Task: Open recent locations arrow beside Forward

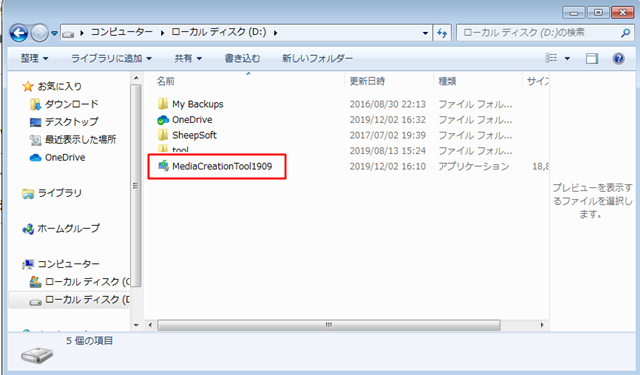Action: tap(54, 33)
